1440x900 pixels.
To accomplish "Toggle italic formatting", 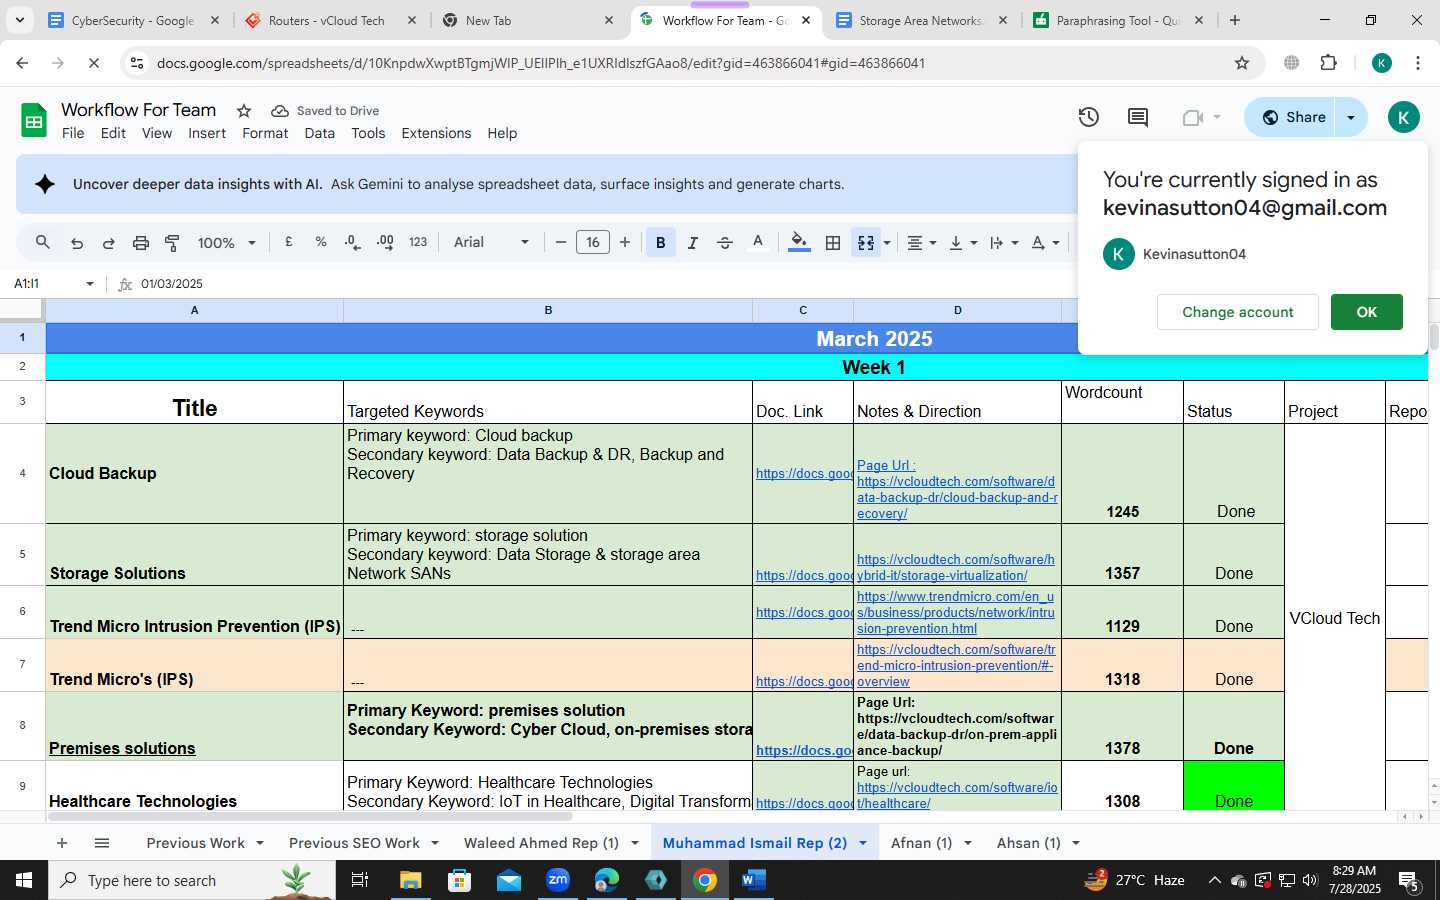I will [x=692, y=242].
